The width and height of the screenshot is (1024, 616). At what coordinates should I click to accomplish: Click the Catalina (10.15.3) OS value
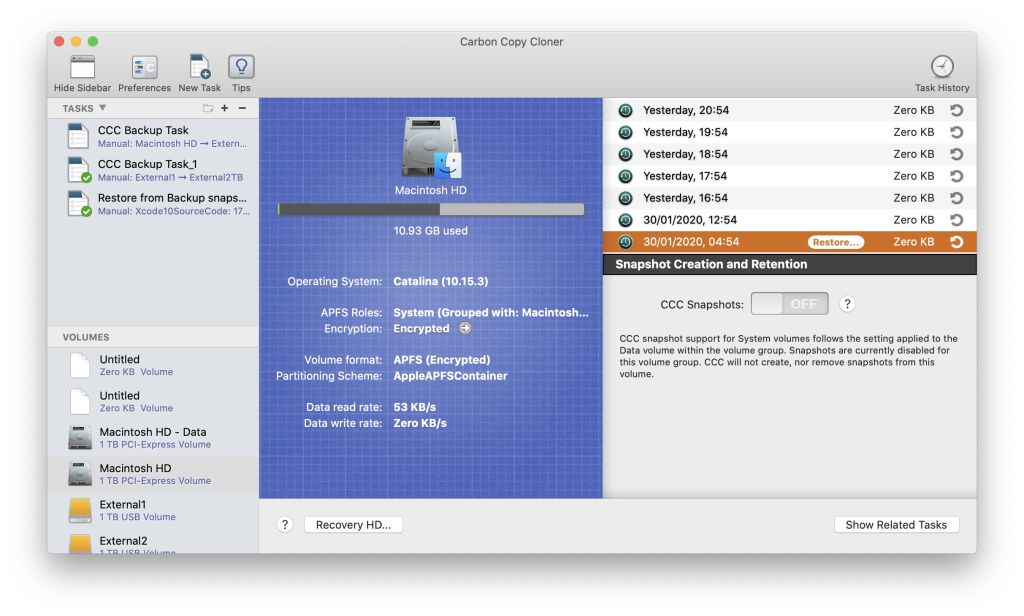pyautogui.click(x=440, y=281)
